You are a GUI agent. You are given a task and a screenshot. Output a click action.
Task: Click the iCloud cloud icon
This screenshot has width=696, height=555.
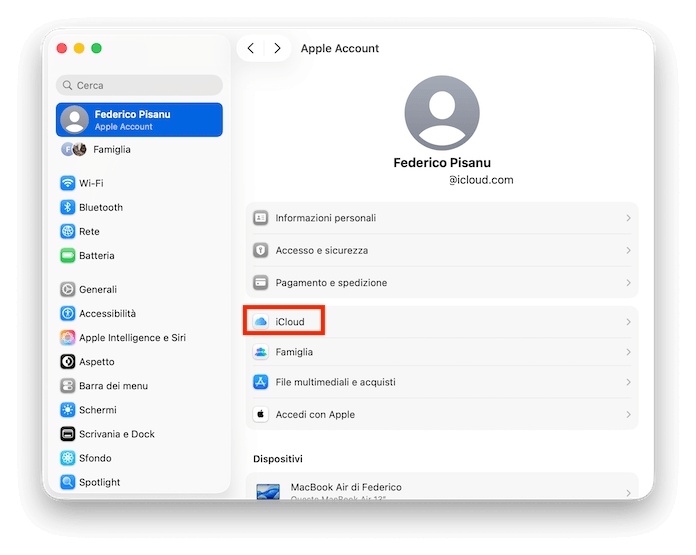pos(261,321)
